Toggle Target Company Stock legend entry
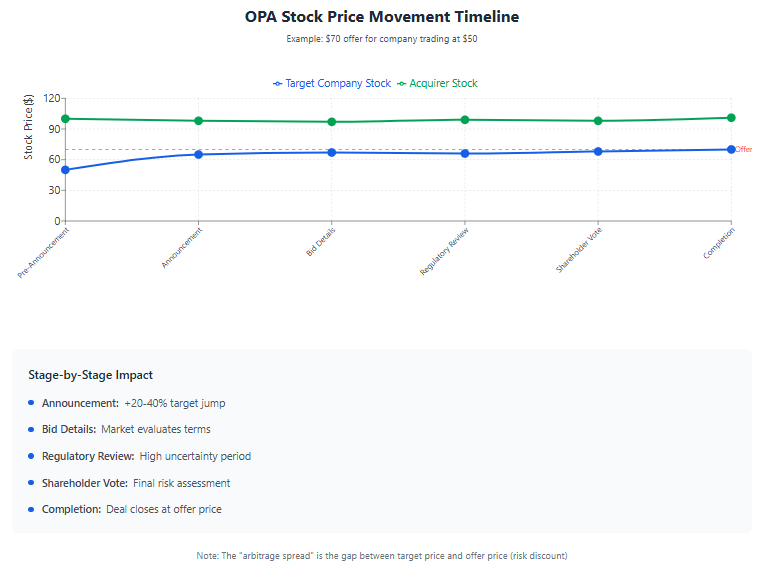The image size is (765, 582). pyautogui.click(x=332, y=83)
